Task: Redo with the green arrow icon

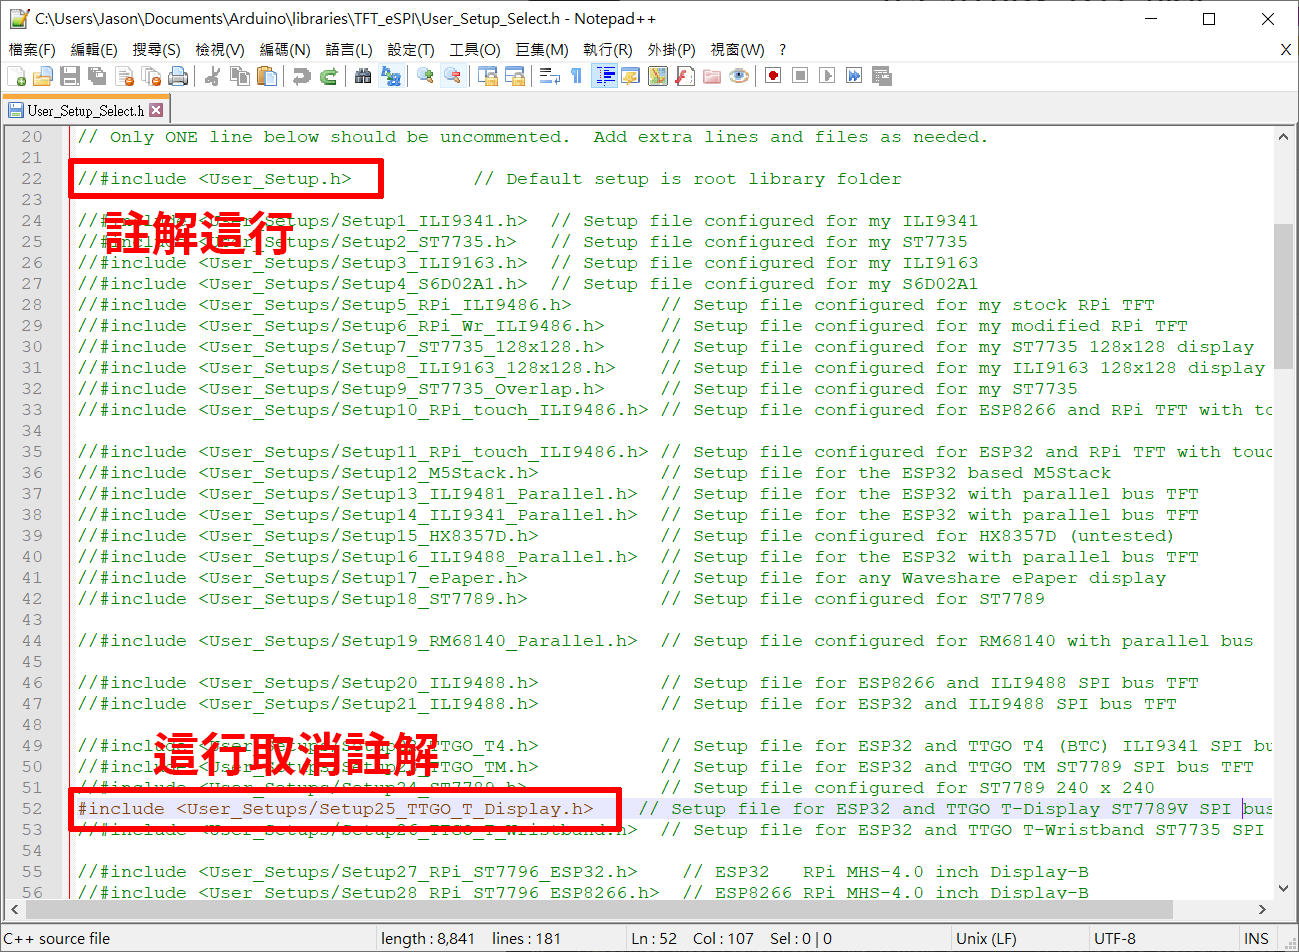Action: click(328, 76)
